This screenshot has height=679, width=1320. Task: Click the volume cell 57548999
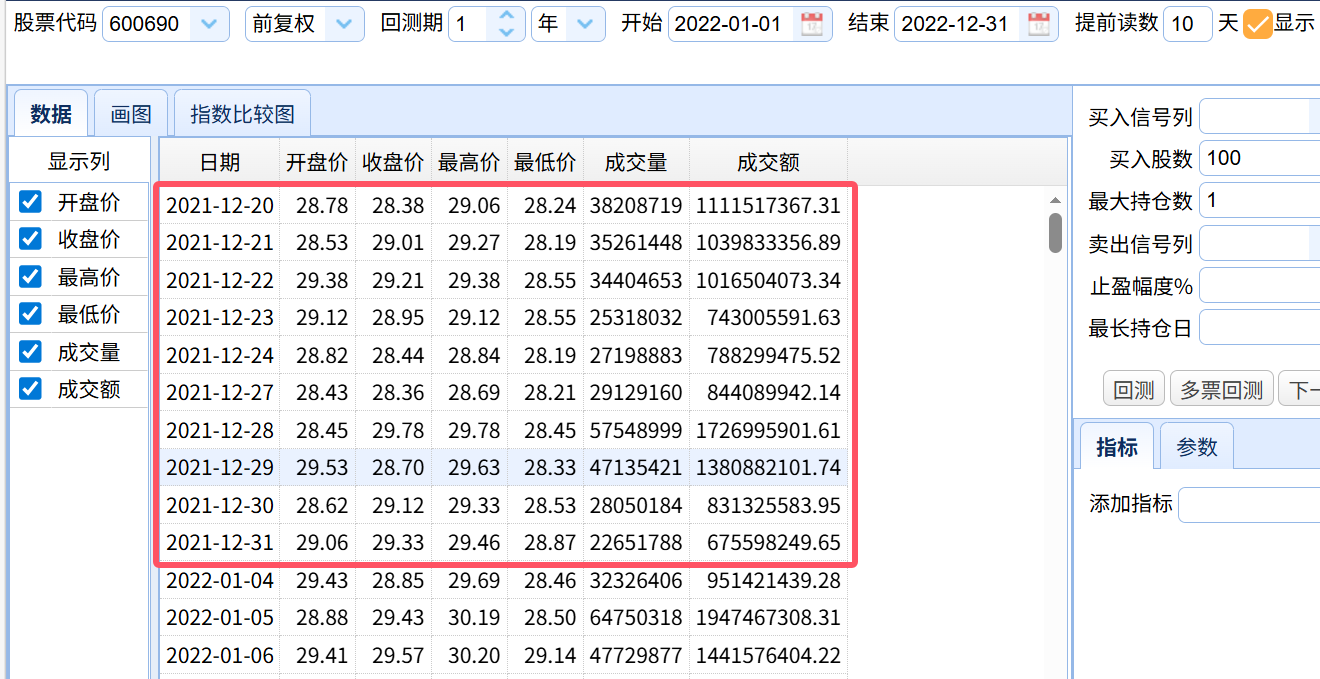(x=636, y=430)
